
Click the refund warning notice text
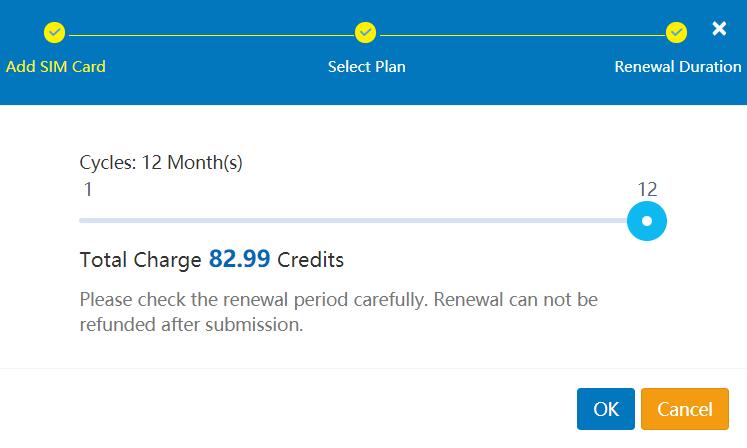(x=339, y=312)
